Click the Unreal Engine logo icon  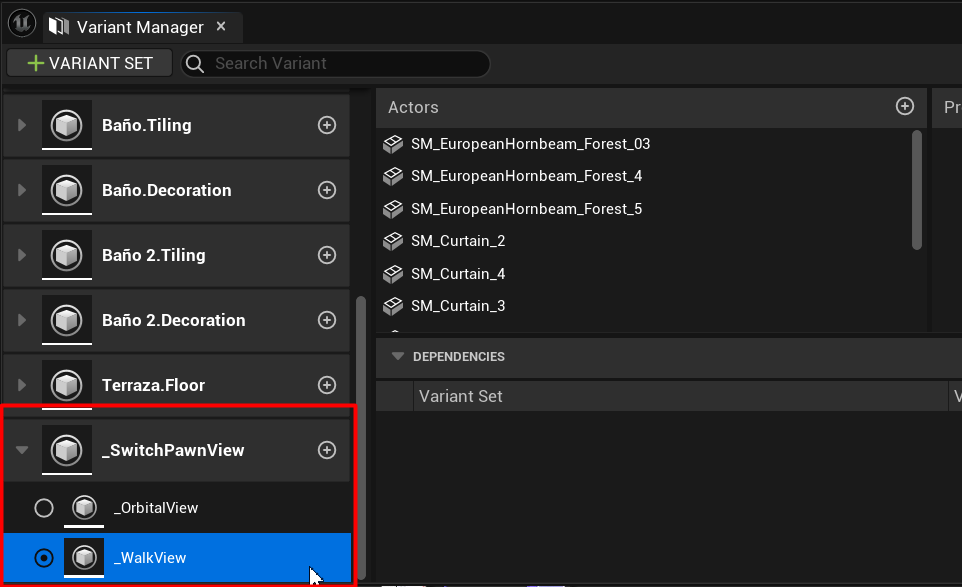[x=21, y=25]
